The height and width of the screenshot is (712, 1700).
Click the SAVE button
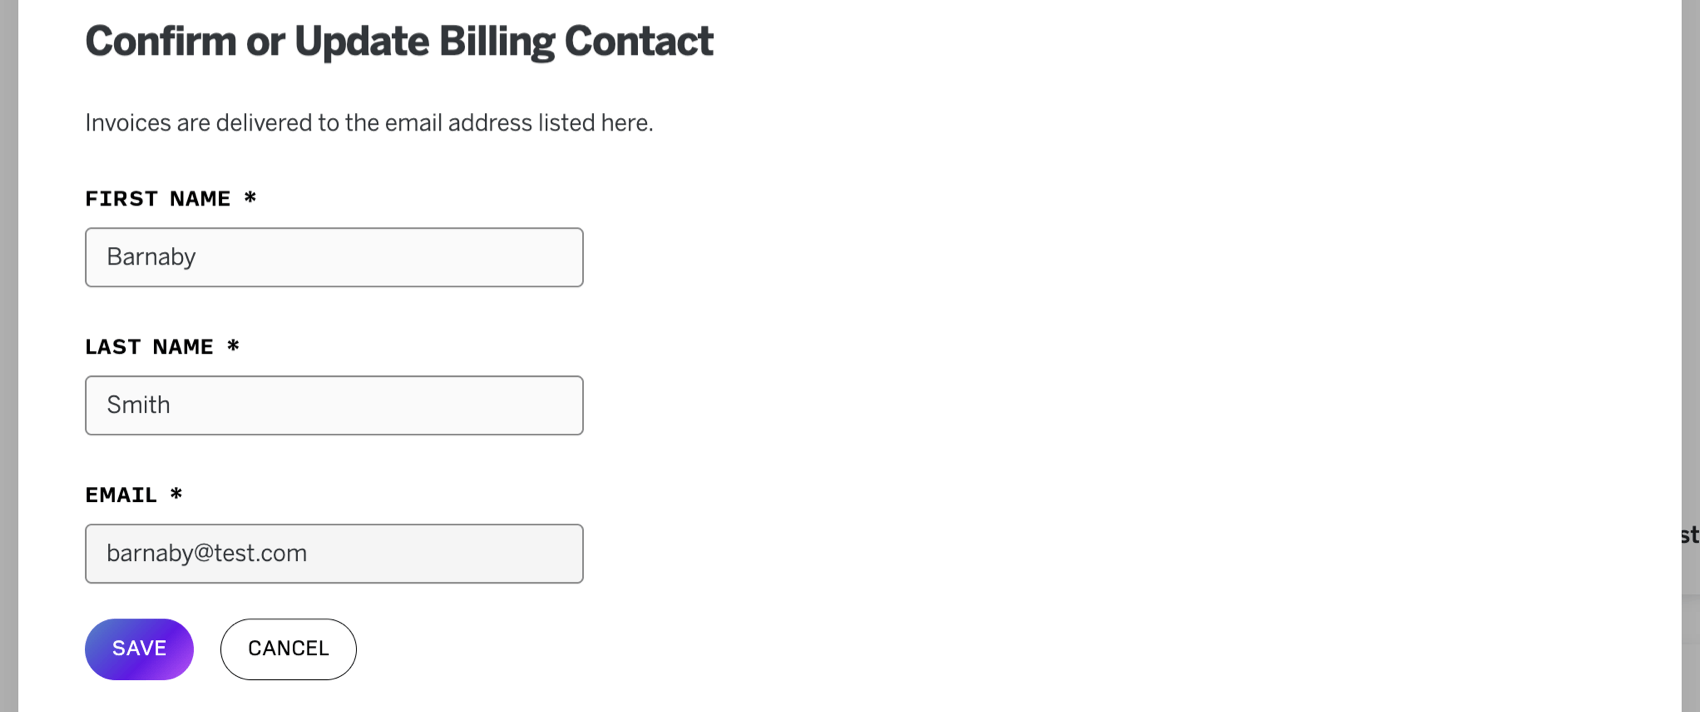click(139, 649)
